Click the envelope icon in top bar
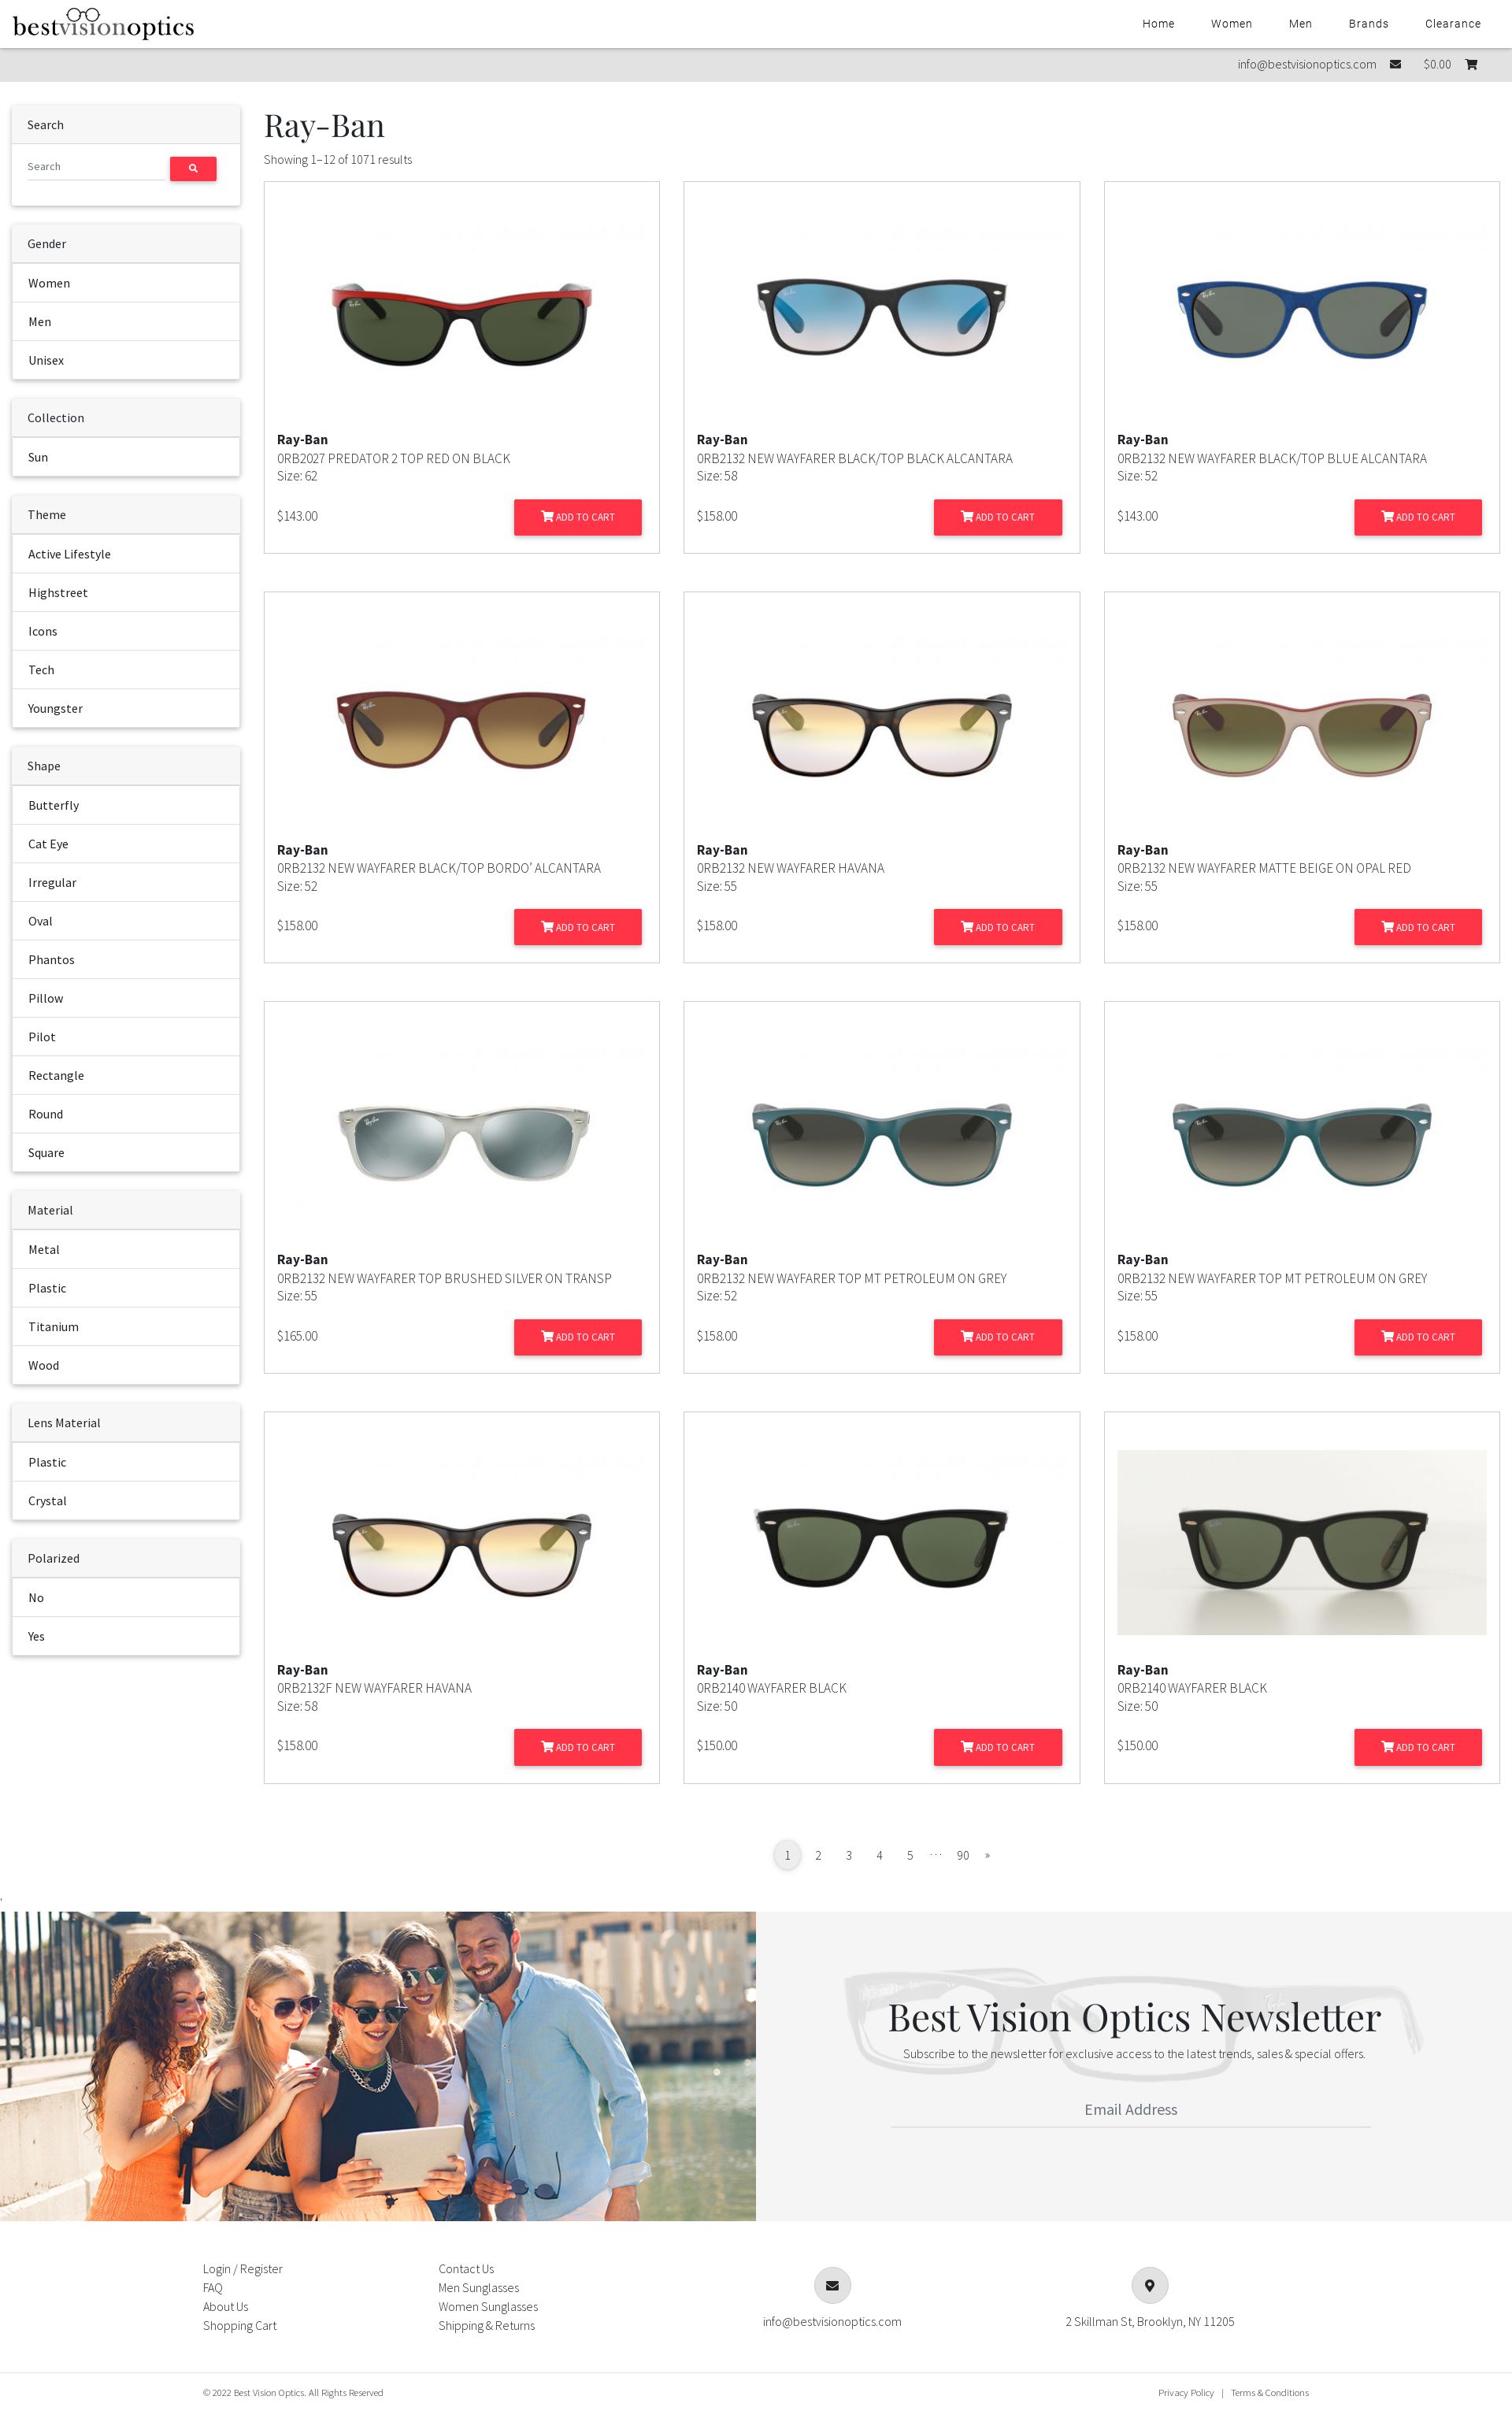 coord(1395,65)
